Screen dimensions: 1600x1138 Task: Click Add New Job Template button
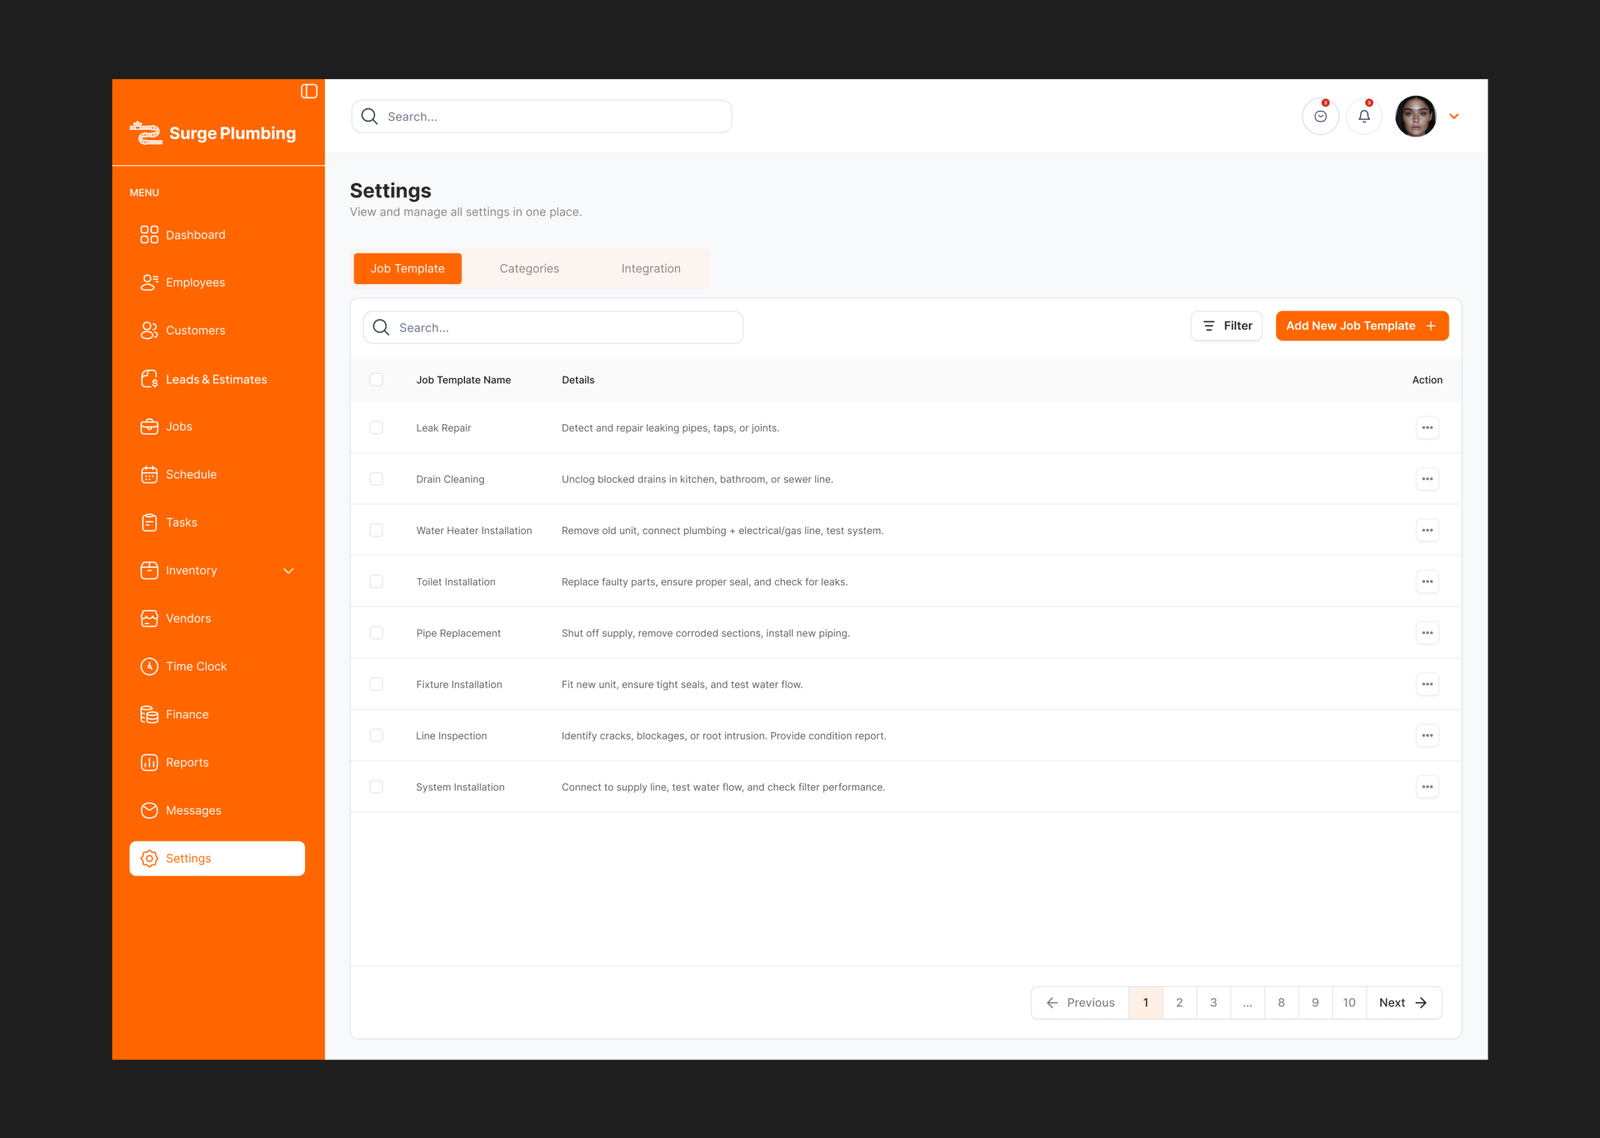pyautogui.click(x=1361, y=326)
